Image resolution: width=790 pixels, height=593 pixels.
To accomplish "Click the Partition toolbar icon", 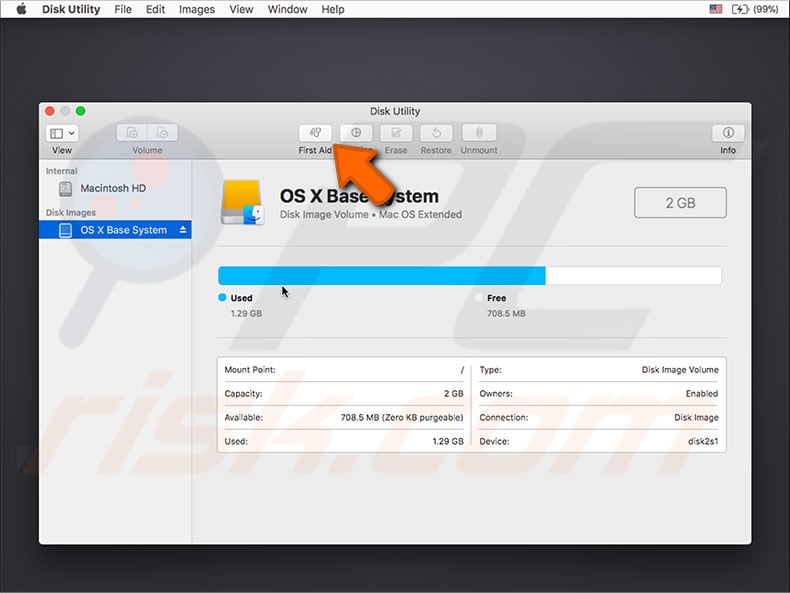I will tap(356, 133).
